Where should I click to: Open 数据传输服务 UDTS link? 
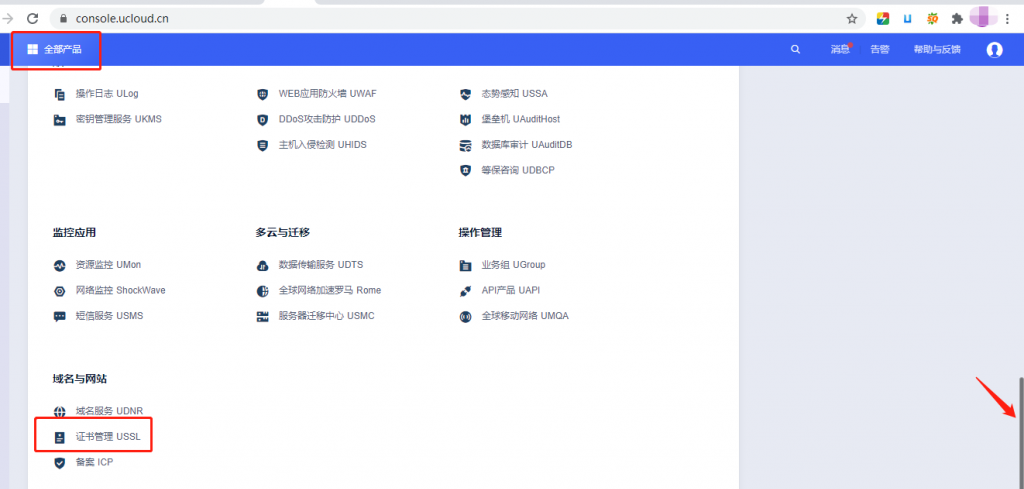tap(321, 264)
